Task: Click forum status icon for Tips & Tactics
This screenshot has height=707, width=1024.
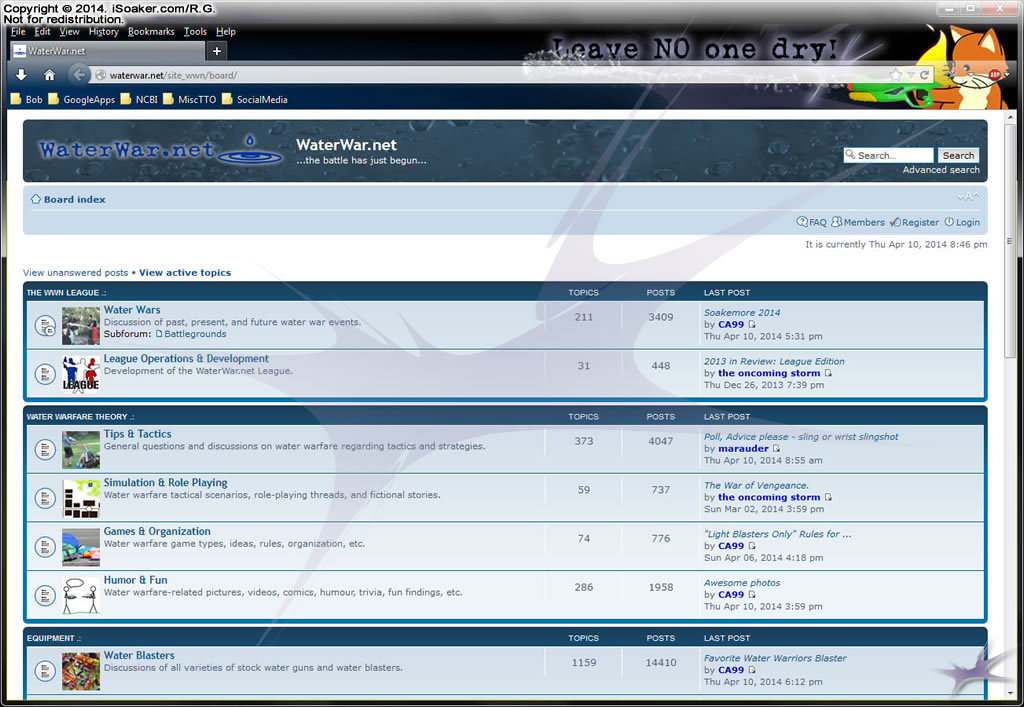Action: (45, 449)
